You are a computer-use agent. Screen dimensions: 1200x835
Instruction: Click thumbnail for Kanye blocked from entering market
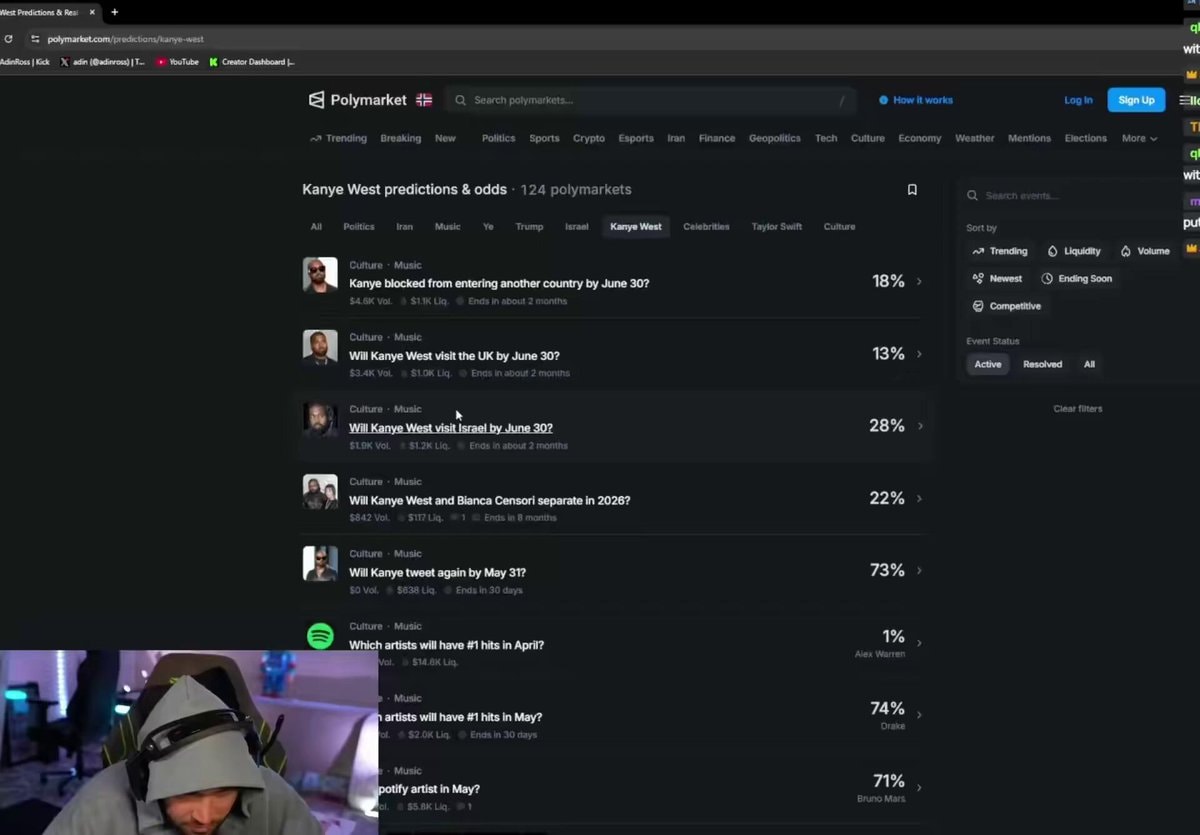(320, 274)
